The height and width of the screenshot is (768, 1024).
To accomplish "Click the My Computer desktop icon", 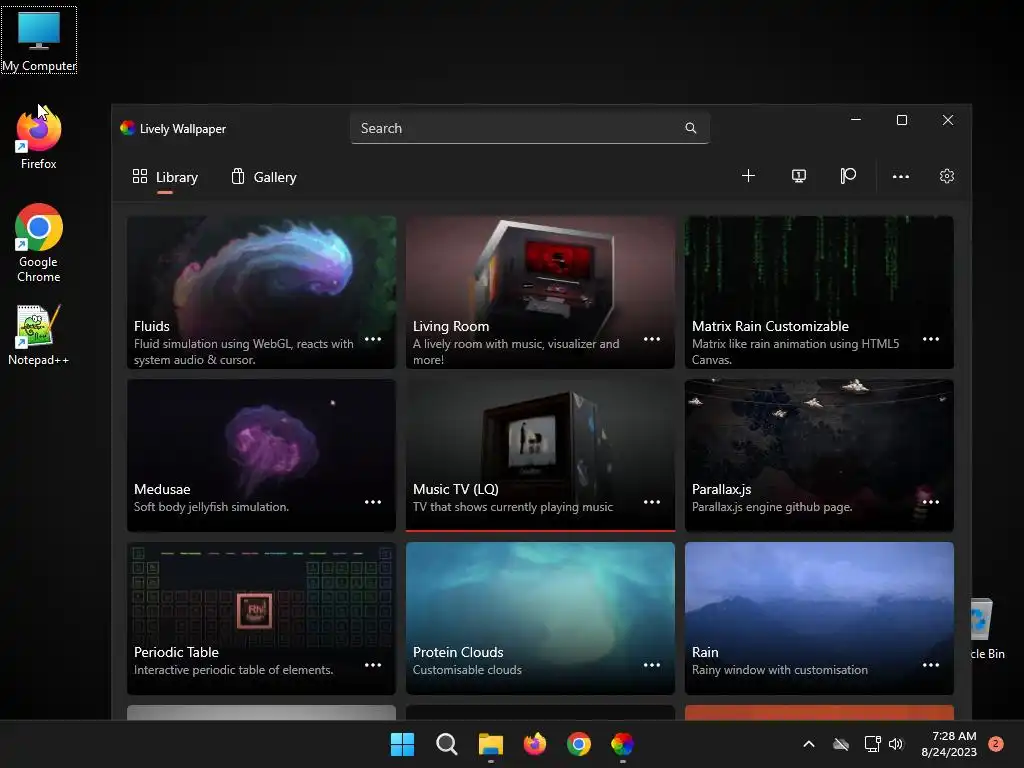I will point(39,40).
